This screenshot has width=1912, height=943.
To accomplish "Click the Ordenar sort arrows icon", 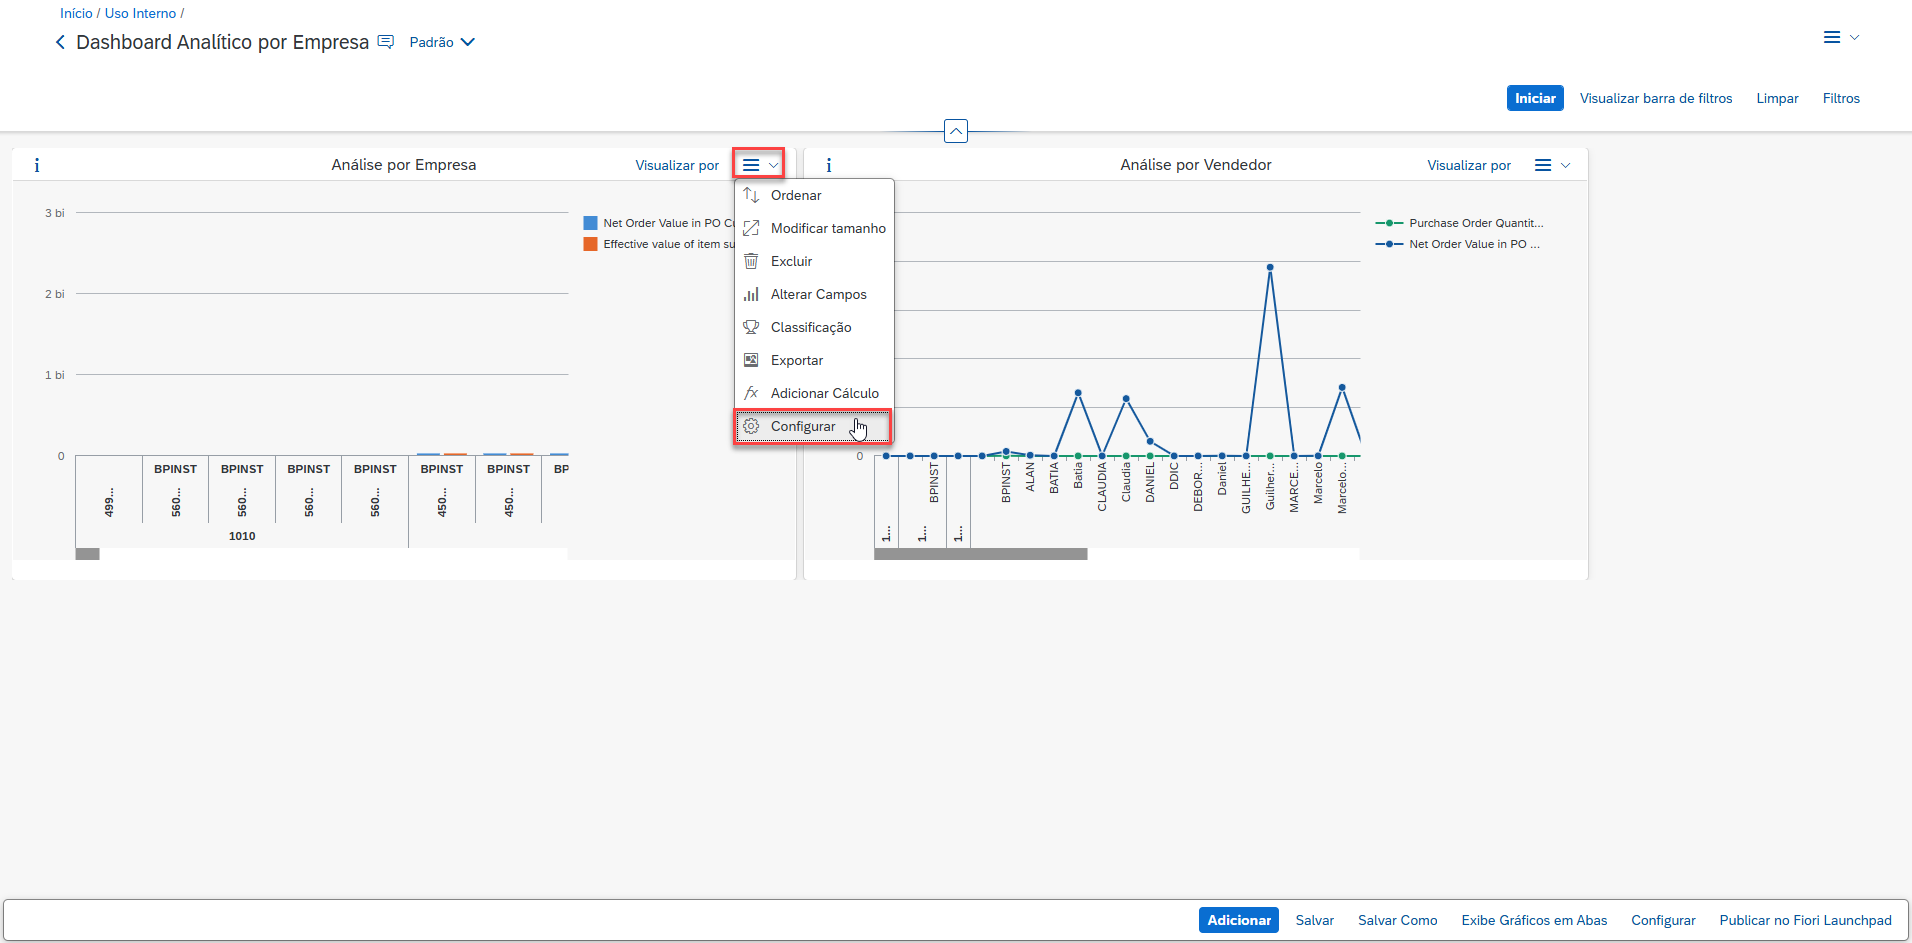I will coord(751,195).
